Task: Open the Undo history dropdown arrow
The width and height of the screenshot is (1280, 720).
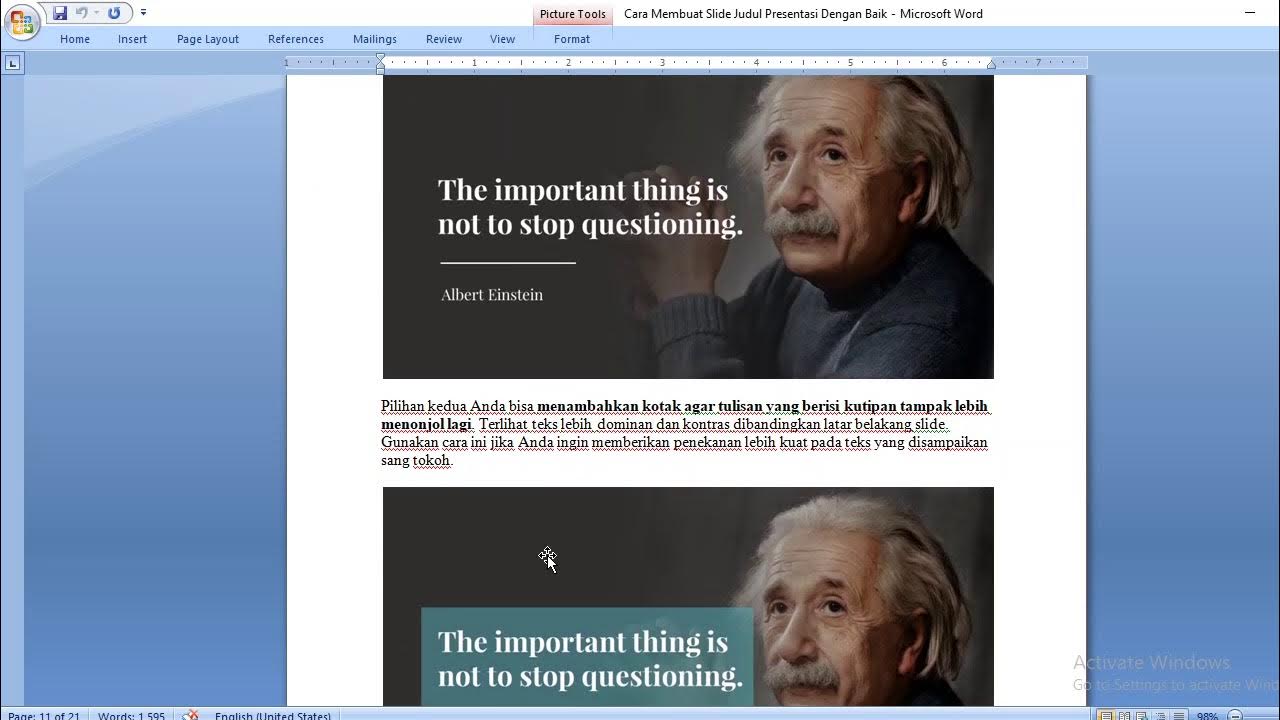Action: click(96, 13)
